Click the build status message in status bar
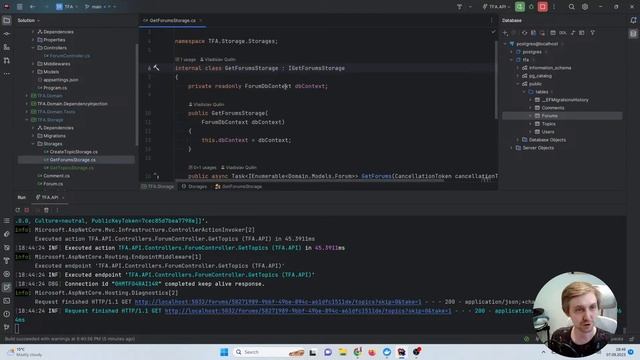This screenshot has height=360, width=640. click(x=70, y=339)
